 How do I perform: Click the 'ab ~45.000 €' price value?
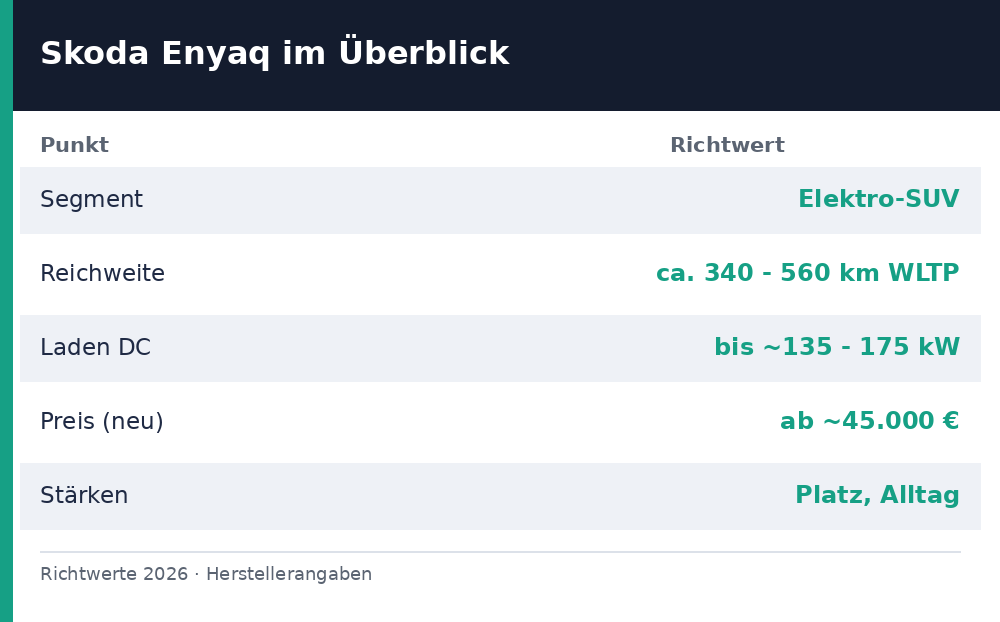(869, 421)
